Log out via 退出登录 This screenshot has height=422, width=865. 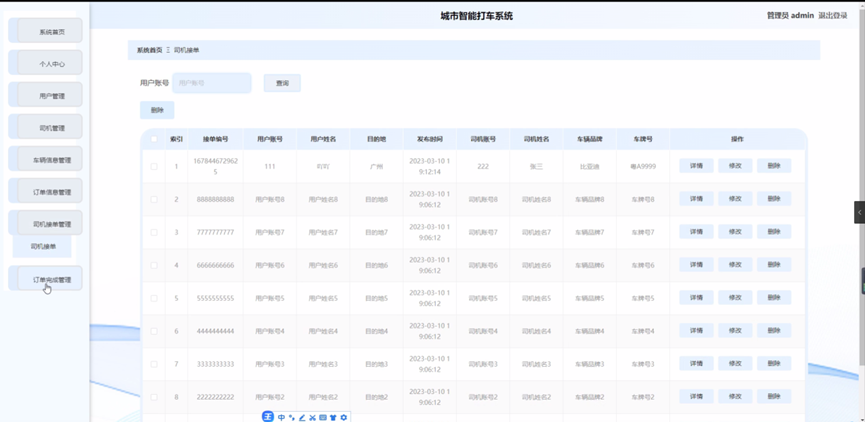pos(832,15)
